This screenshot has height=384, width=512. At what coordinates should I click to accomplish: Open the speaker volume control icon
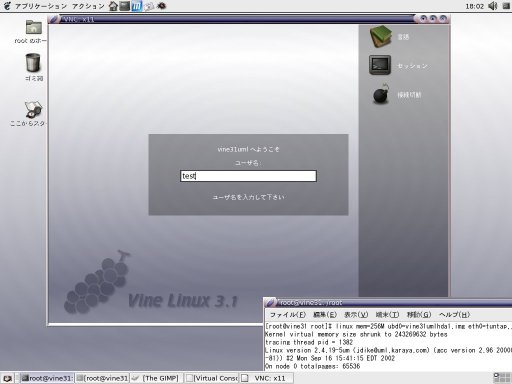point(493,6)
